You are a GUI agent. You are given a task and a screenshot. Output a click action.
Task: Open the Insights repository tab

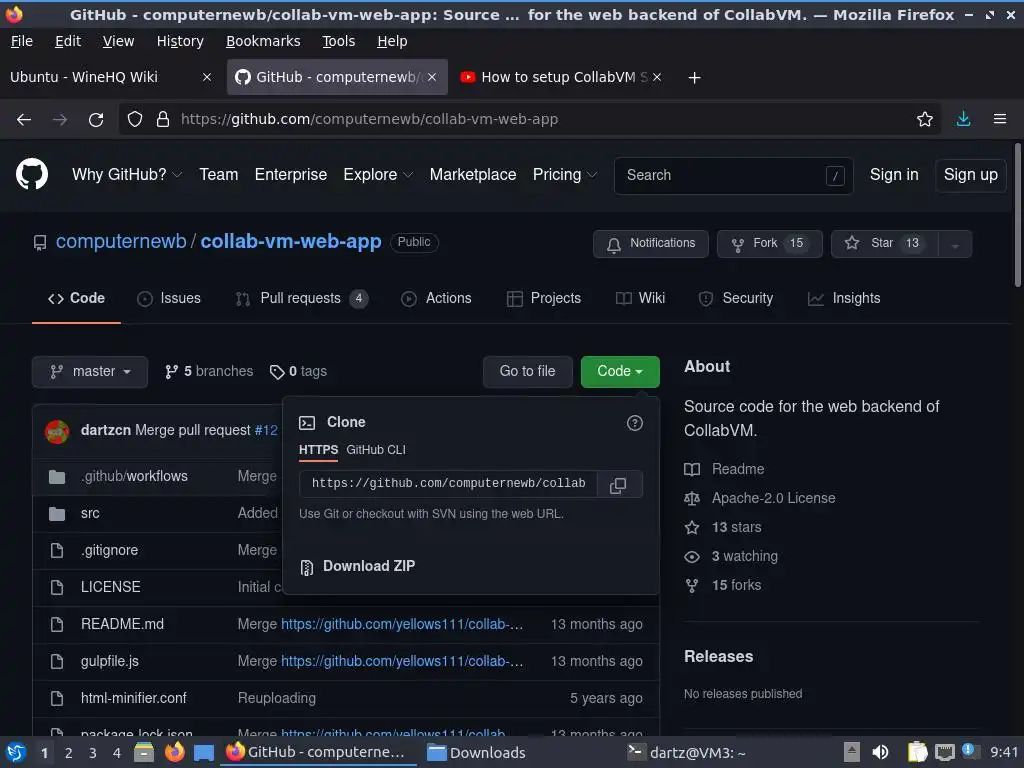[844, 298]
